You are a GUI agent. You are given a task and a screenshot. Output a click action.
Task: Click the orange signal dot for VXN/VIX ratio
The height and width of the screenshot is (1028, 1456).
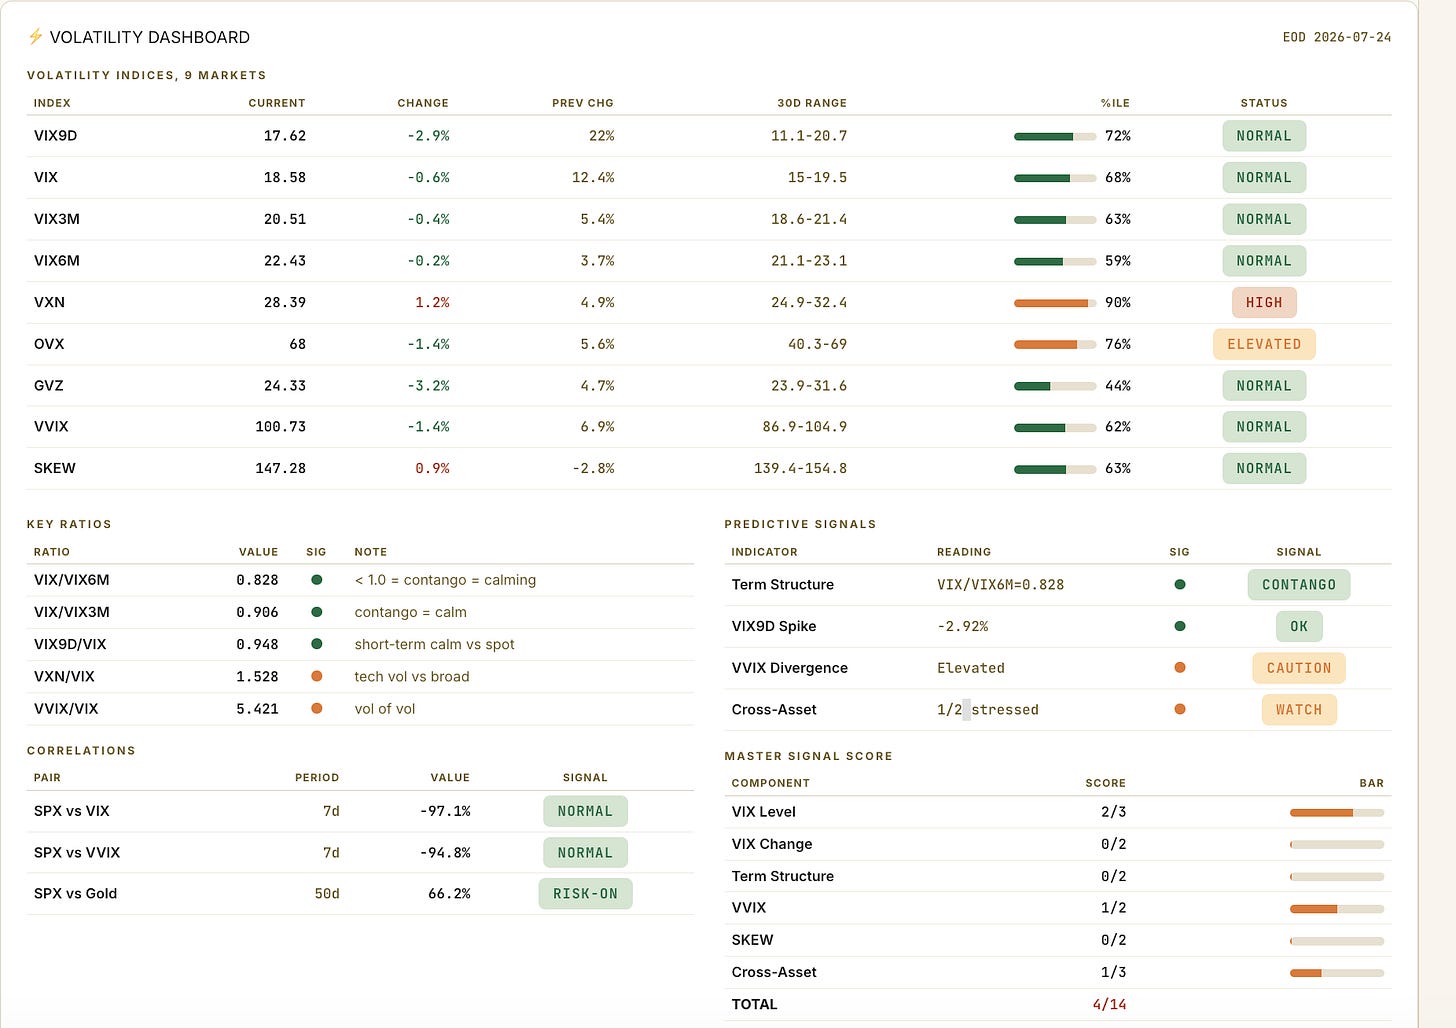click(x=317, y=676)
